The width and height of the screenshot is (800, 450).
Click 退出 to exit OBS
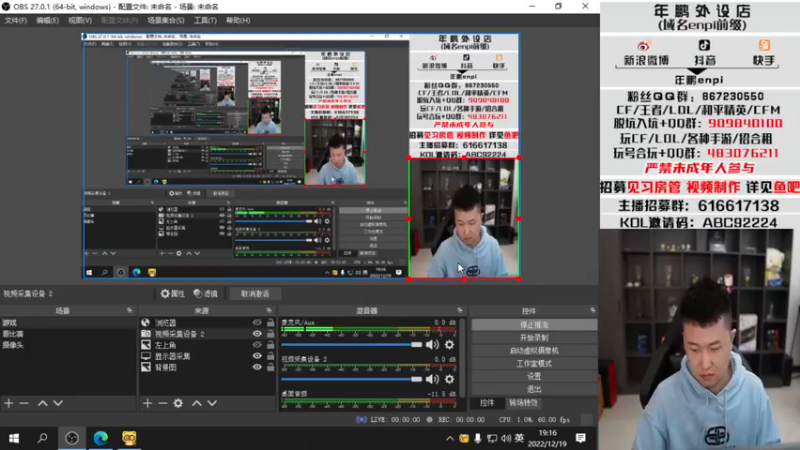click(x=534, y=389)
